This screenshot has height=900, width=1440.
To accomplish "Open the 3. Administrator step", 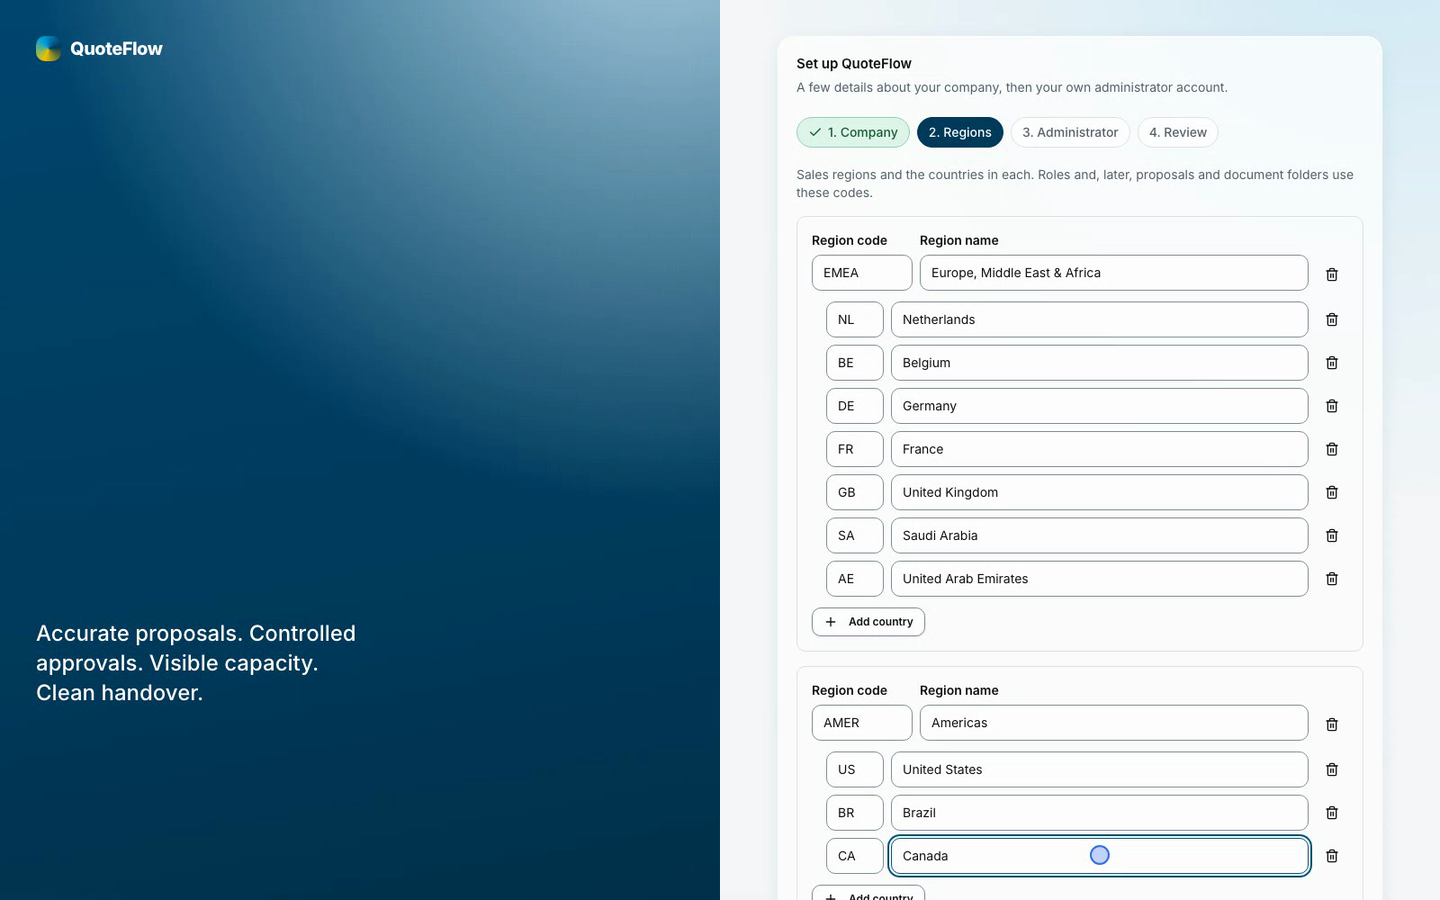I will coord(1070,132).
